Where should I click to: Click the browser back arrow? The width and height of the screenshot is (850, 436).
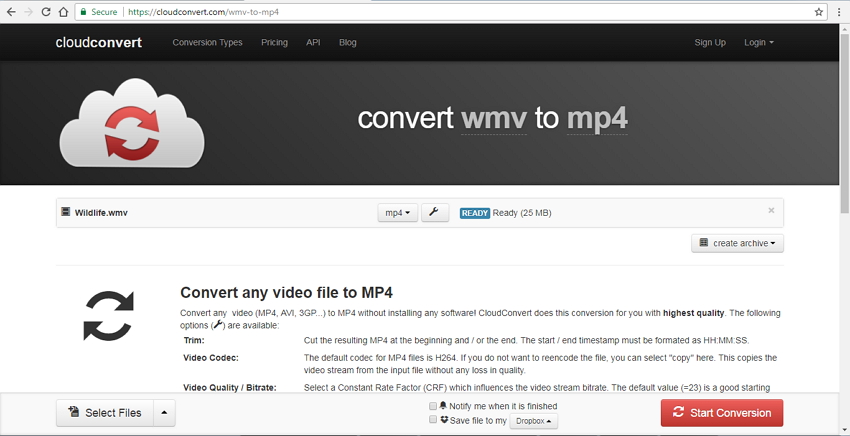pyautogui.click(x=11, y=11)
